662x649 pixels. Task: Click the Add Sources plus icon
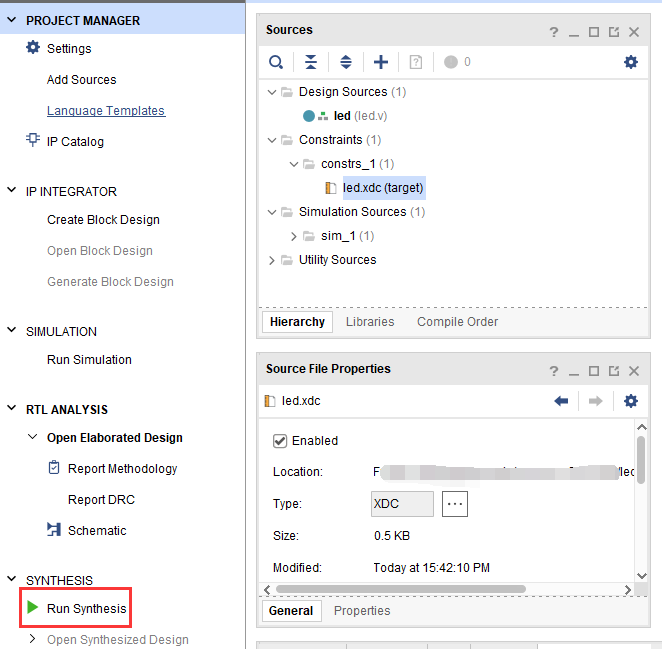coord(381,62)
